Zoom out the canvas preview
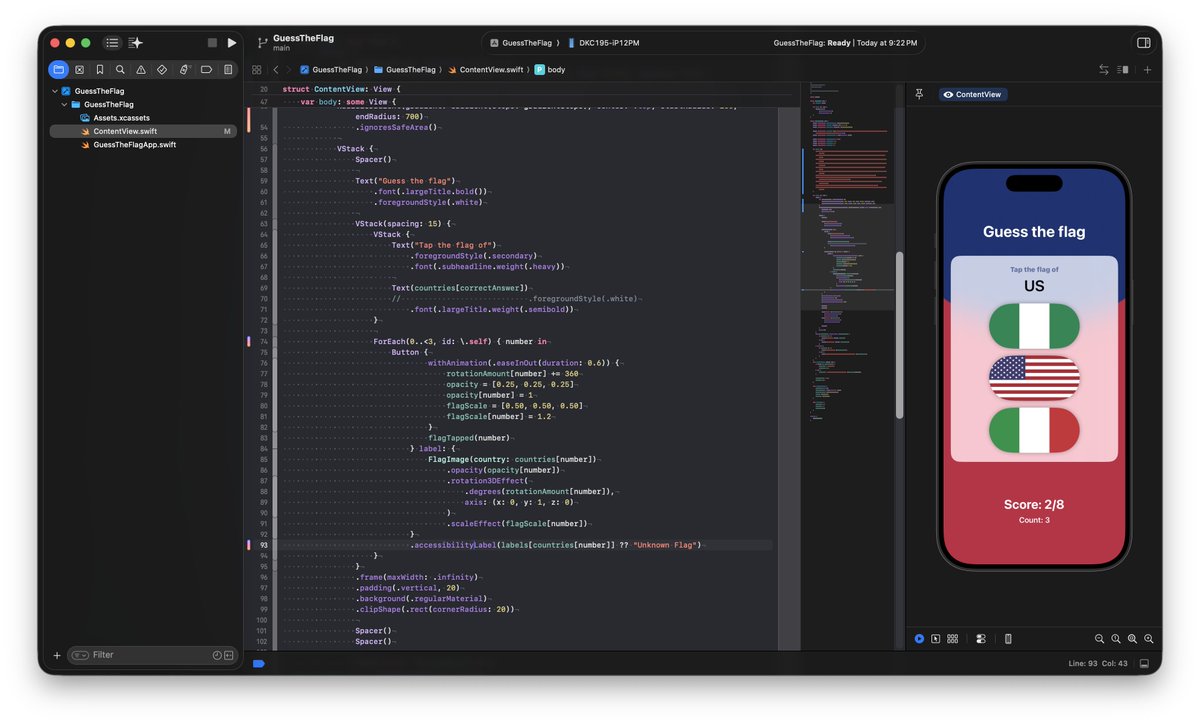This screenshot has height=725, width=1200. [1099, 639]
